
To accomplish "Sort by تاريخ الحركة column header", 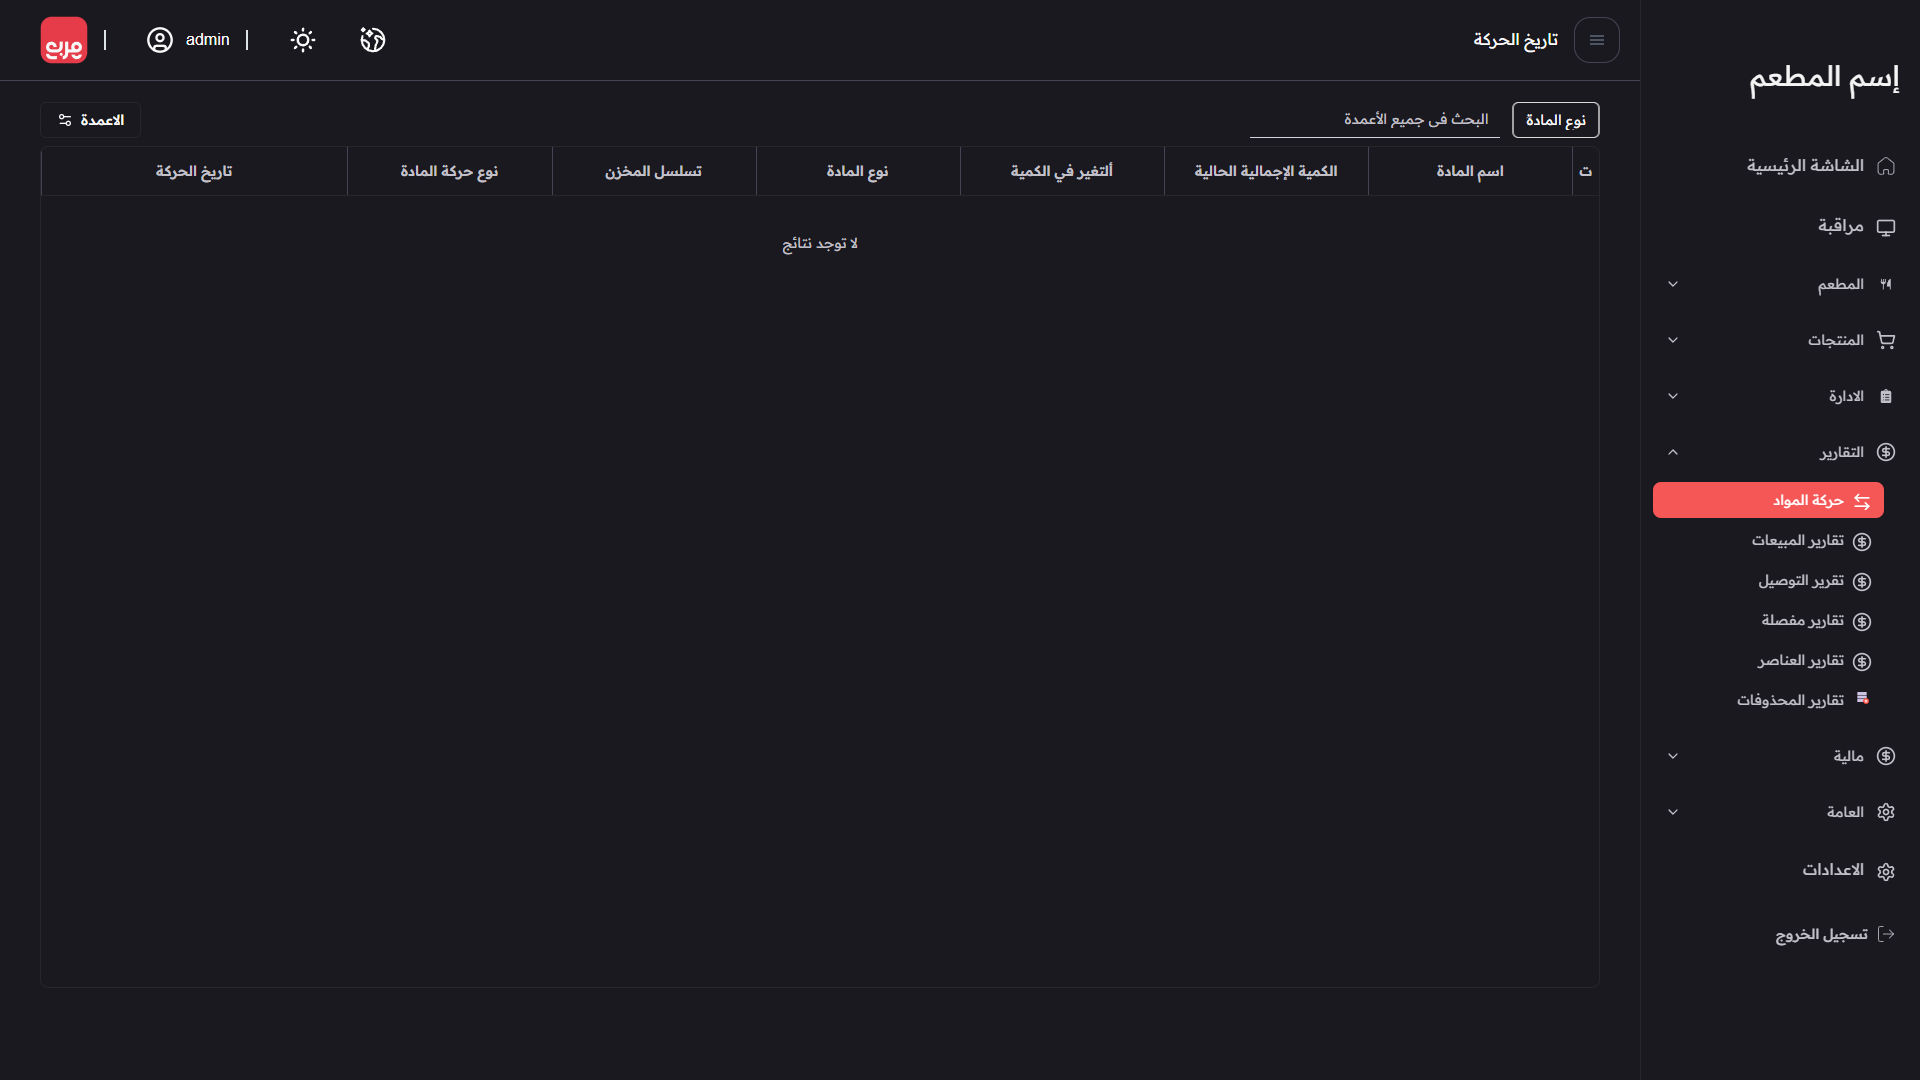I will pos(194,172).
